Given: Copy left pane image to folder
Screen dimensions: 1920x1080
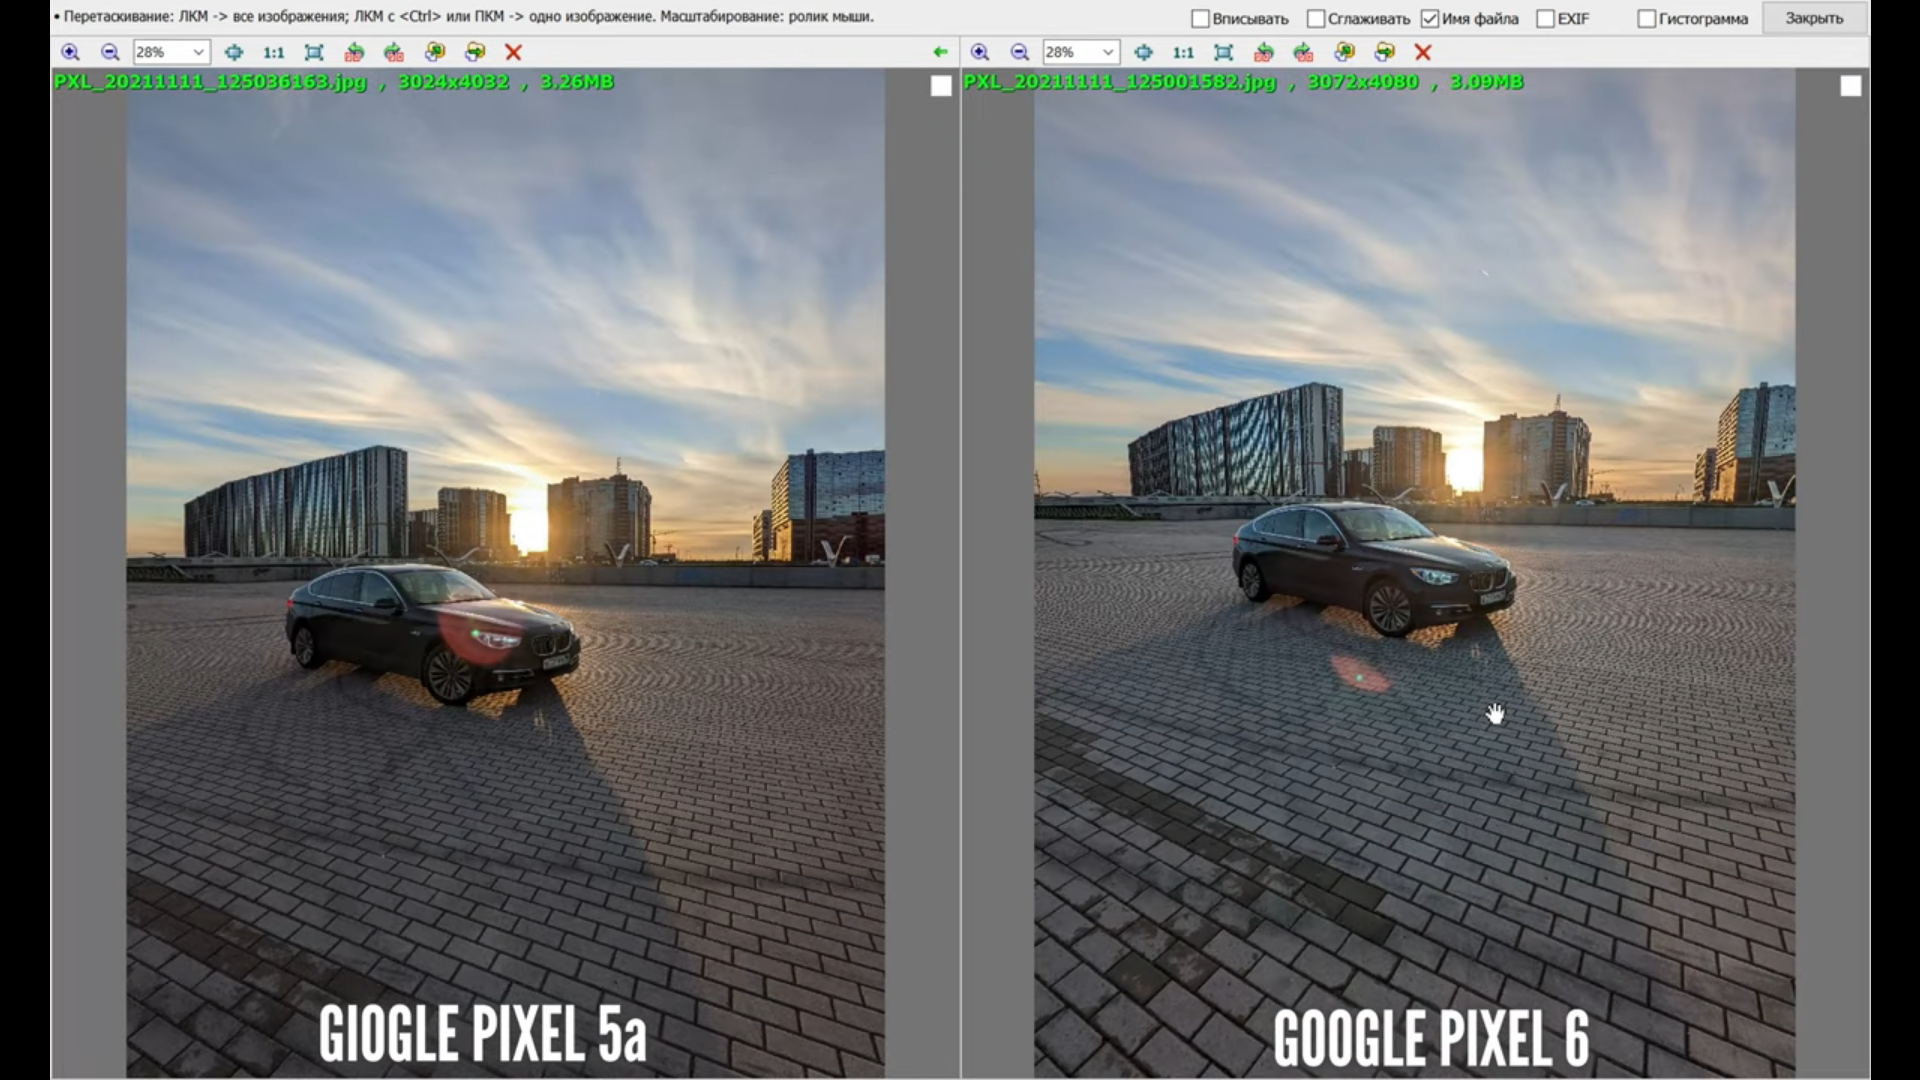Looking at the screenshot, I should (435, 52).
